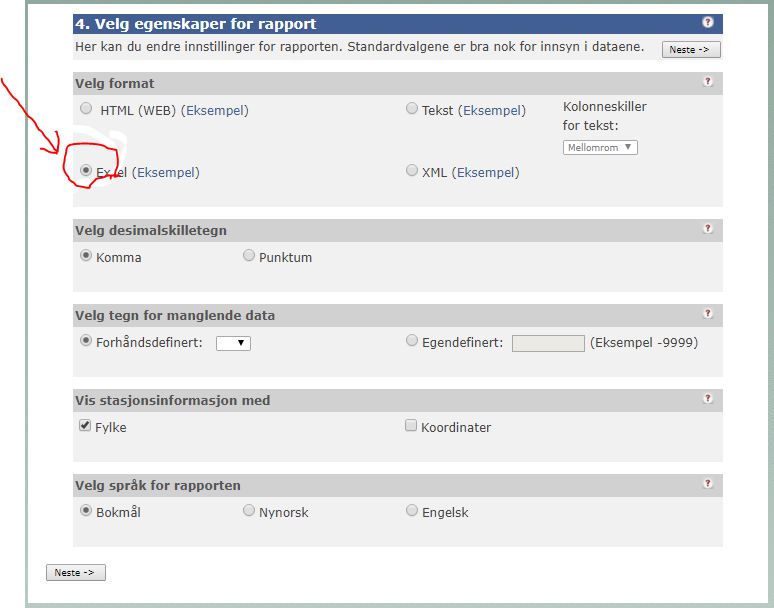The height and width of the screenshot is (608, 774).
Task: Select Komma as decimal separator
Action: tap(86, 255)
